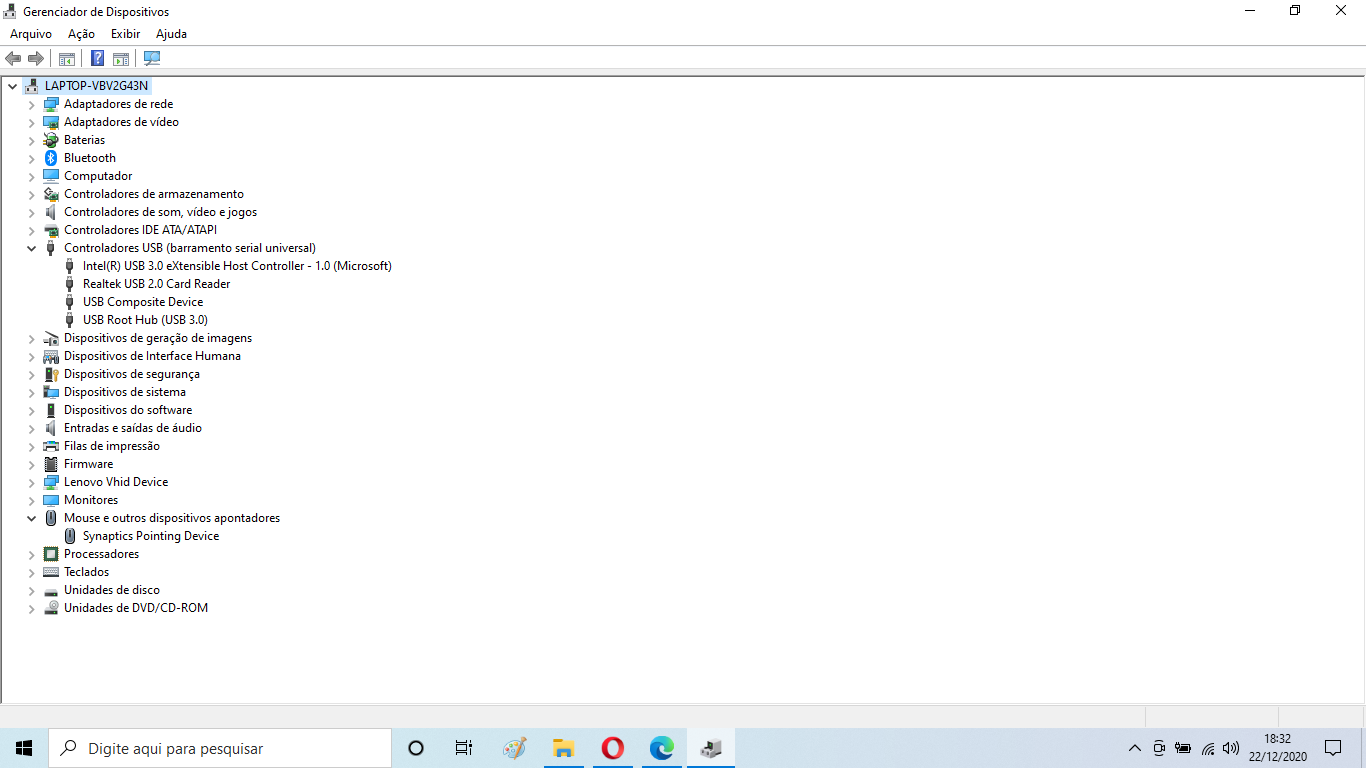The height and width of the screenshot is (768, 1366).
Task: Open the Paint taskbar icon
Action: (514, 748)
